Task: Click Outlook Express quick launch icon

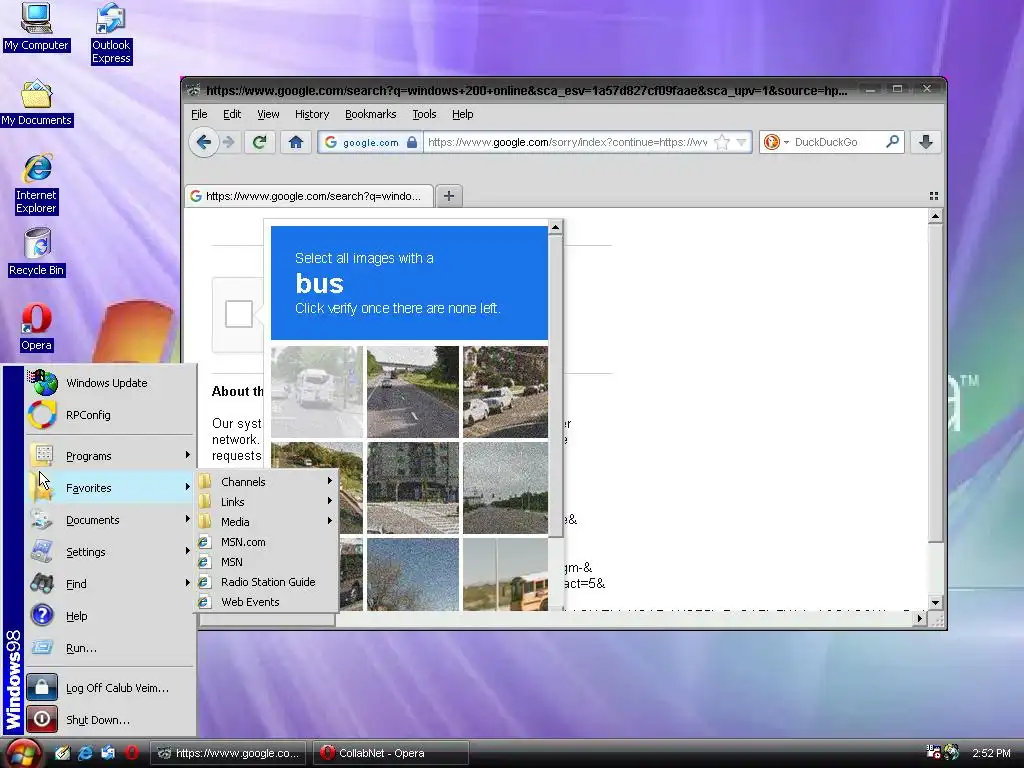Action: 108,753
